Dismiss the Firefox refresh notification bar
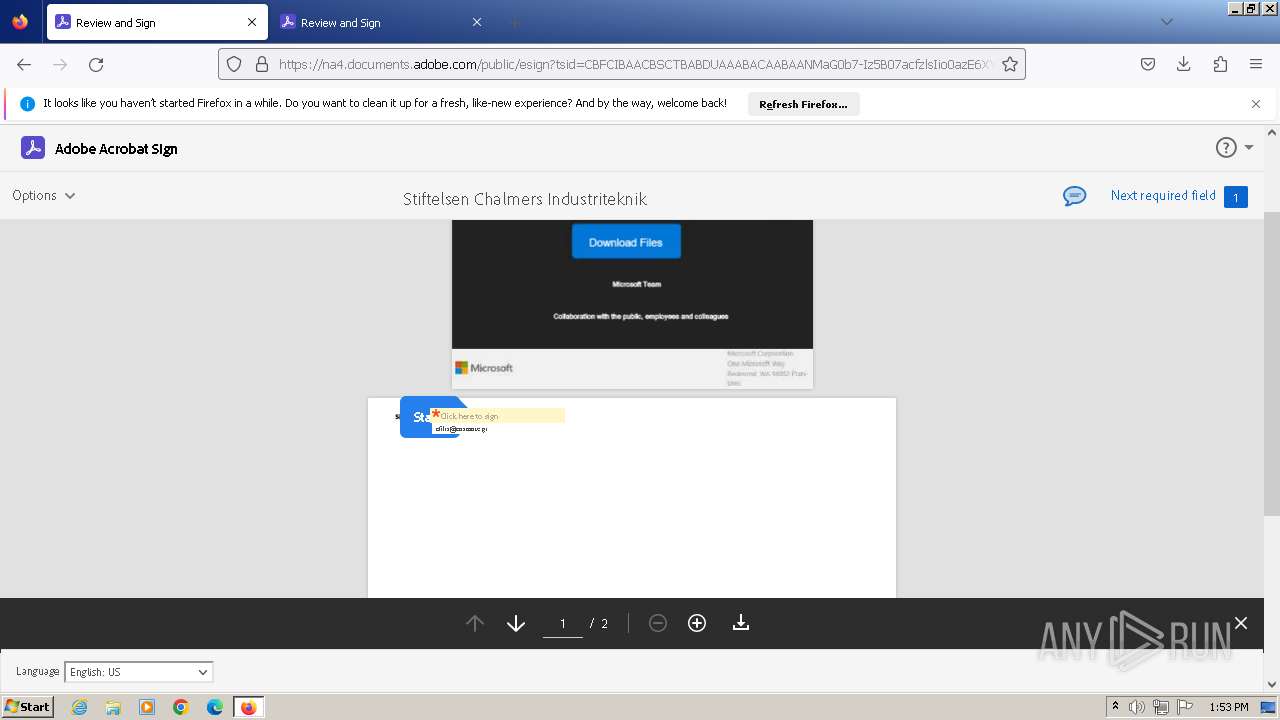Screen dimensions: 1280x720 pyautogui.click(x=1256, y=104)
